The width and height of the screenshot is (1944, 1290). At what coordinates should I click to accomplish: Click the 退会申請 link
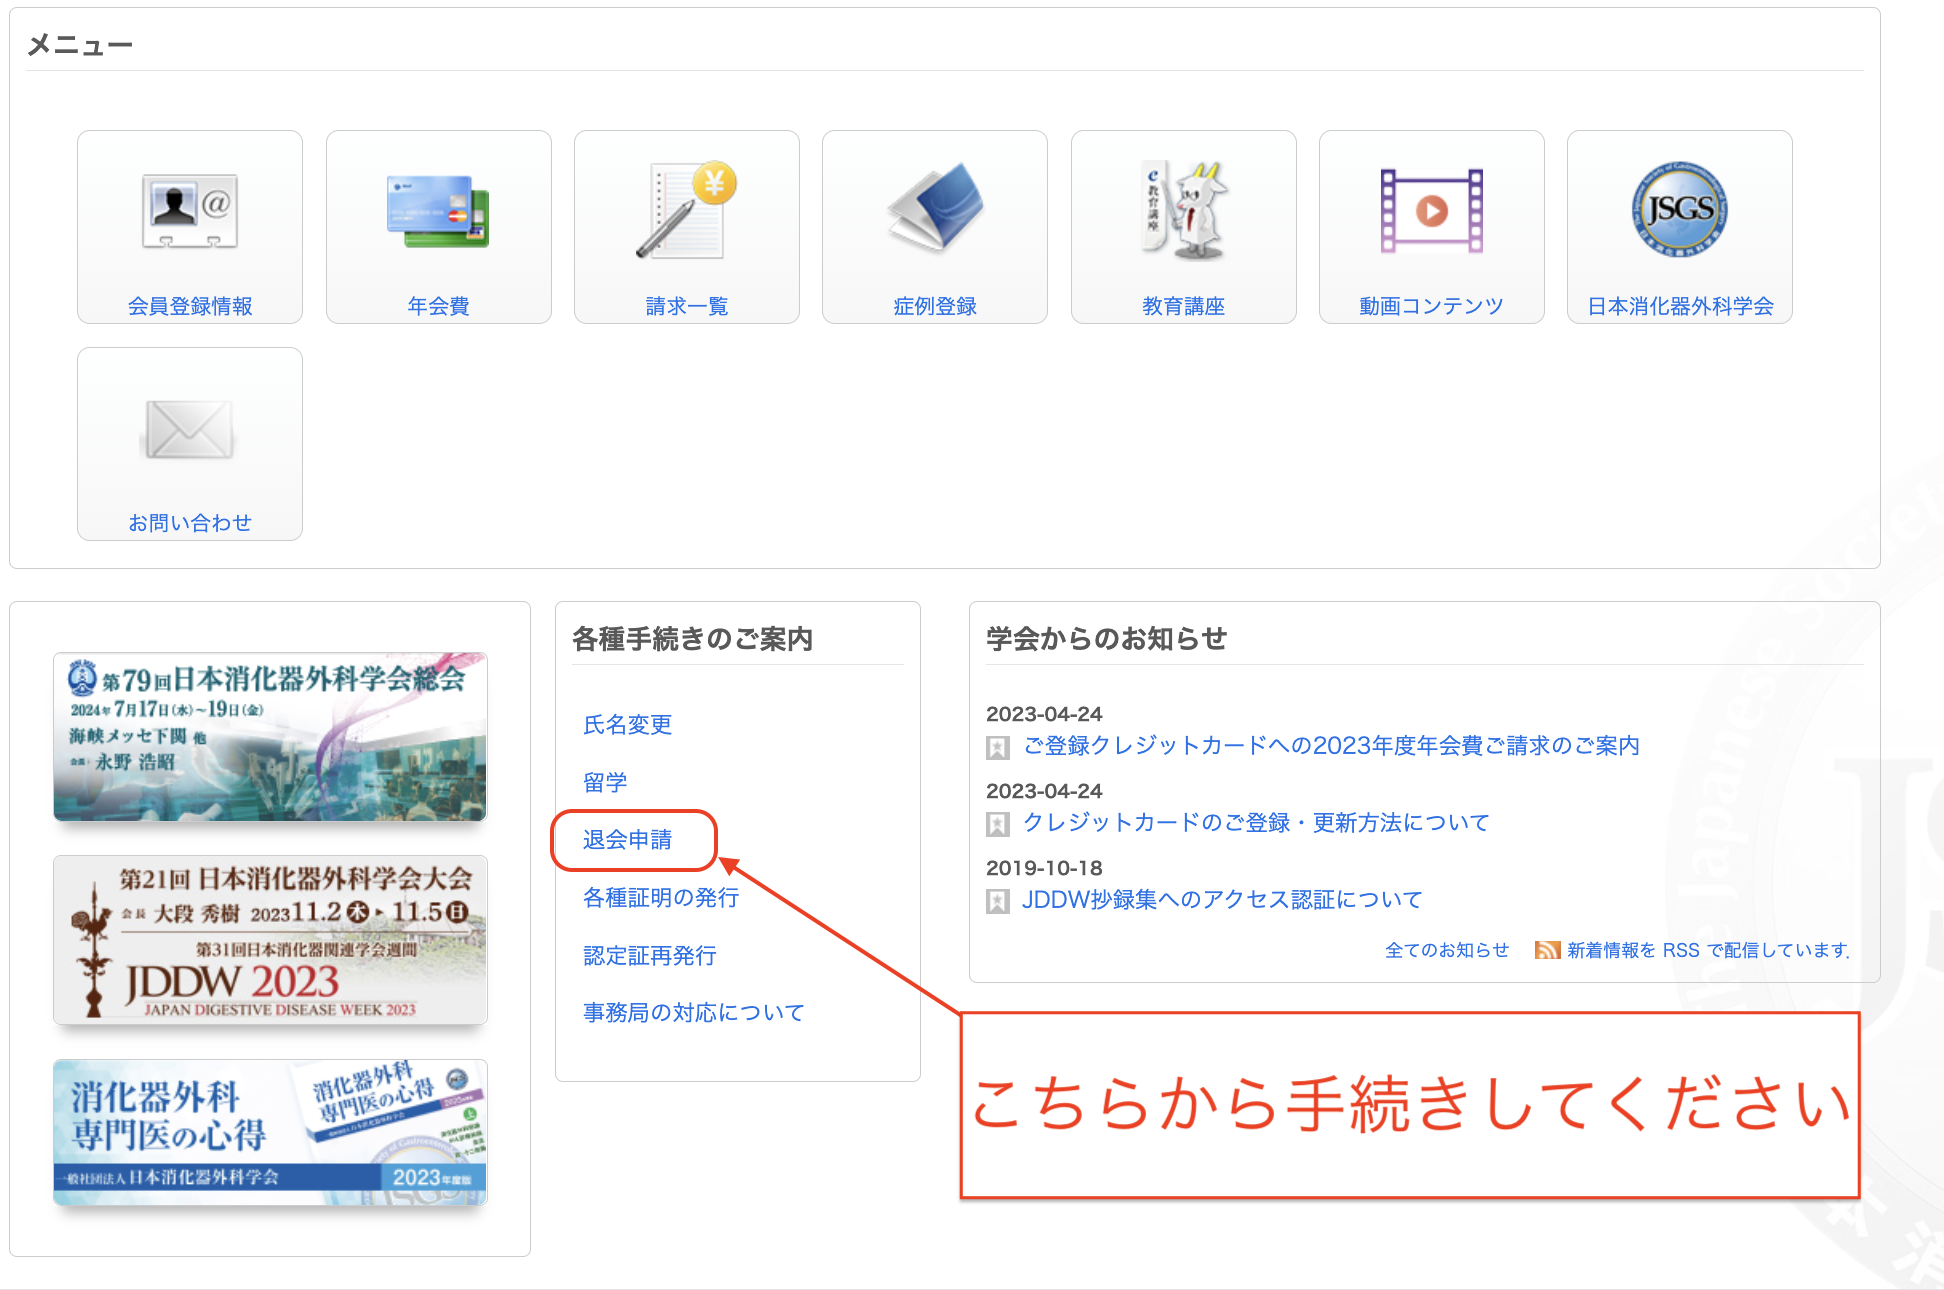627,839
